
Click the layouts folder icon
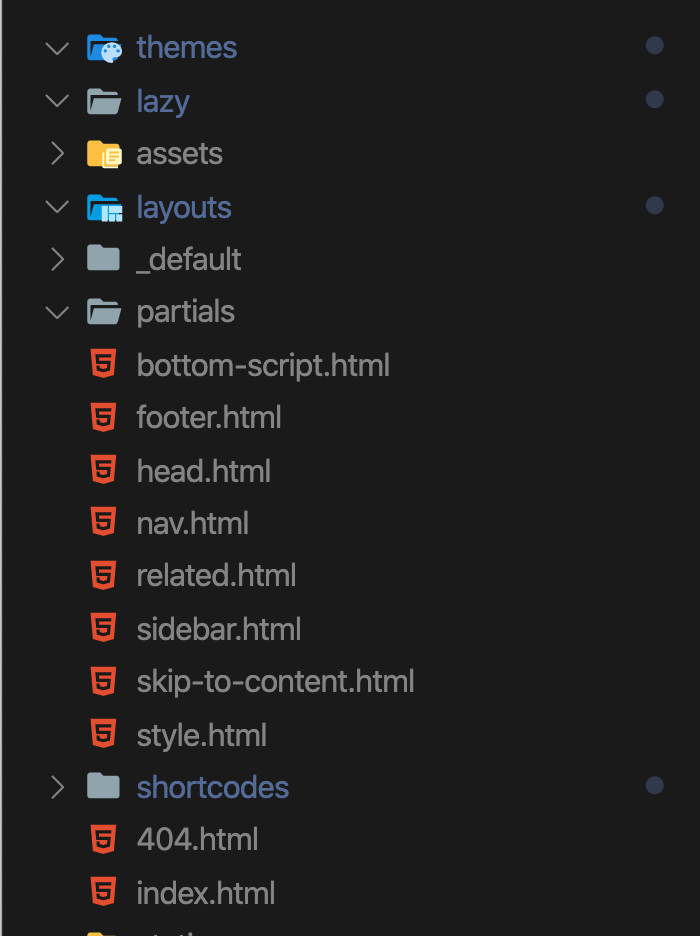coord(104,208)
